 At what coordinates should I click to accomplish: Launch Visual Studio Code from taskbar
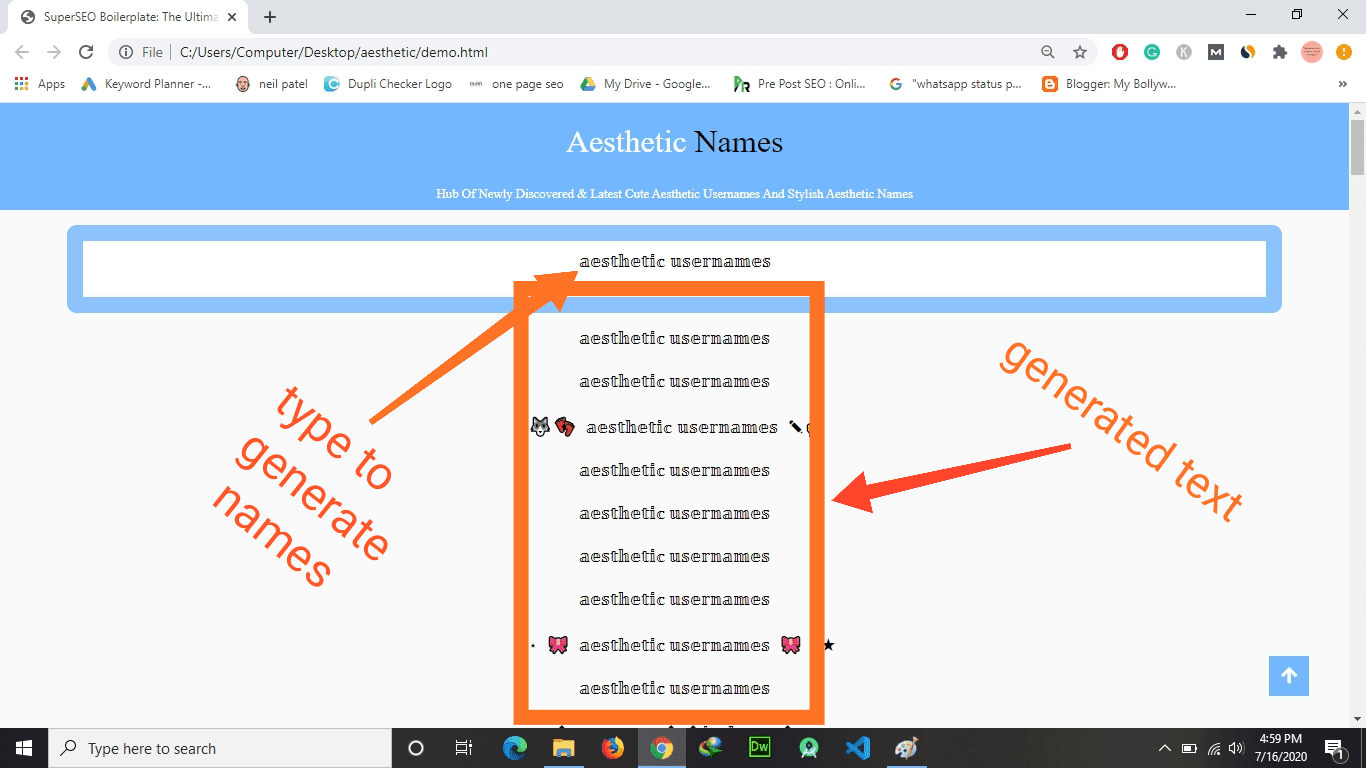858,748
